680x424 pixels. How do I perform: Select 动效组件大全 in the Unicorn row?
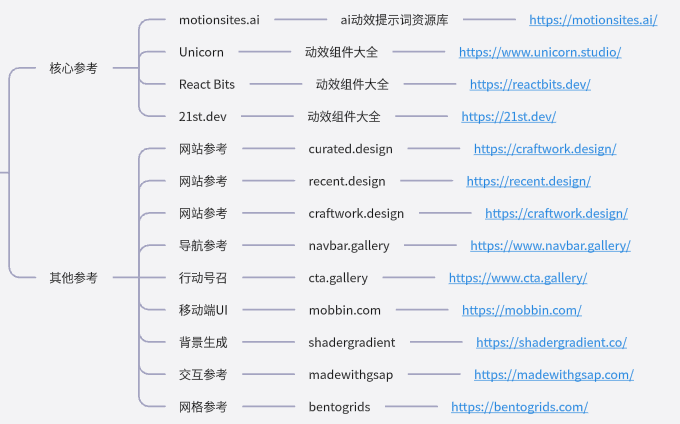pos(341,52)
